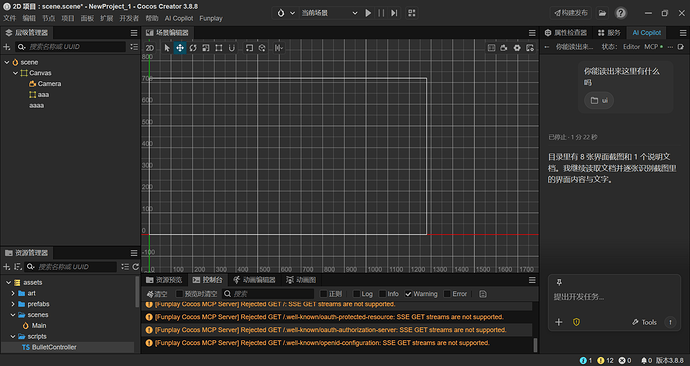
Task: Switch to the 资源预览 tab
Action: [164, 280]
